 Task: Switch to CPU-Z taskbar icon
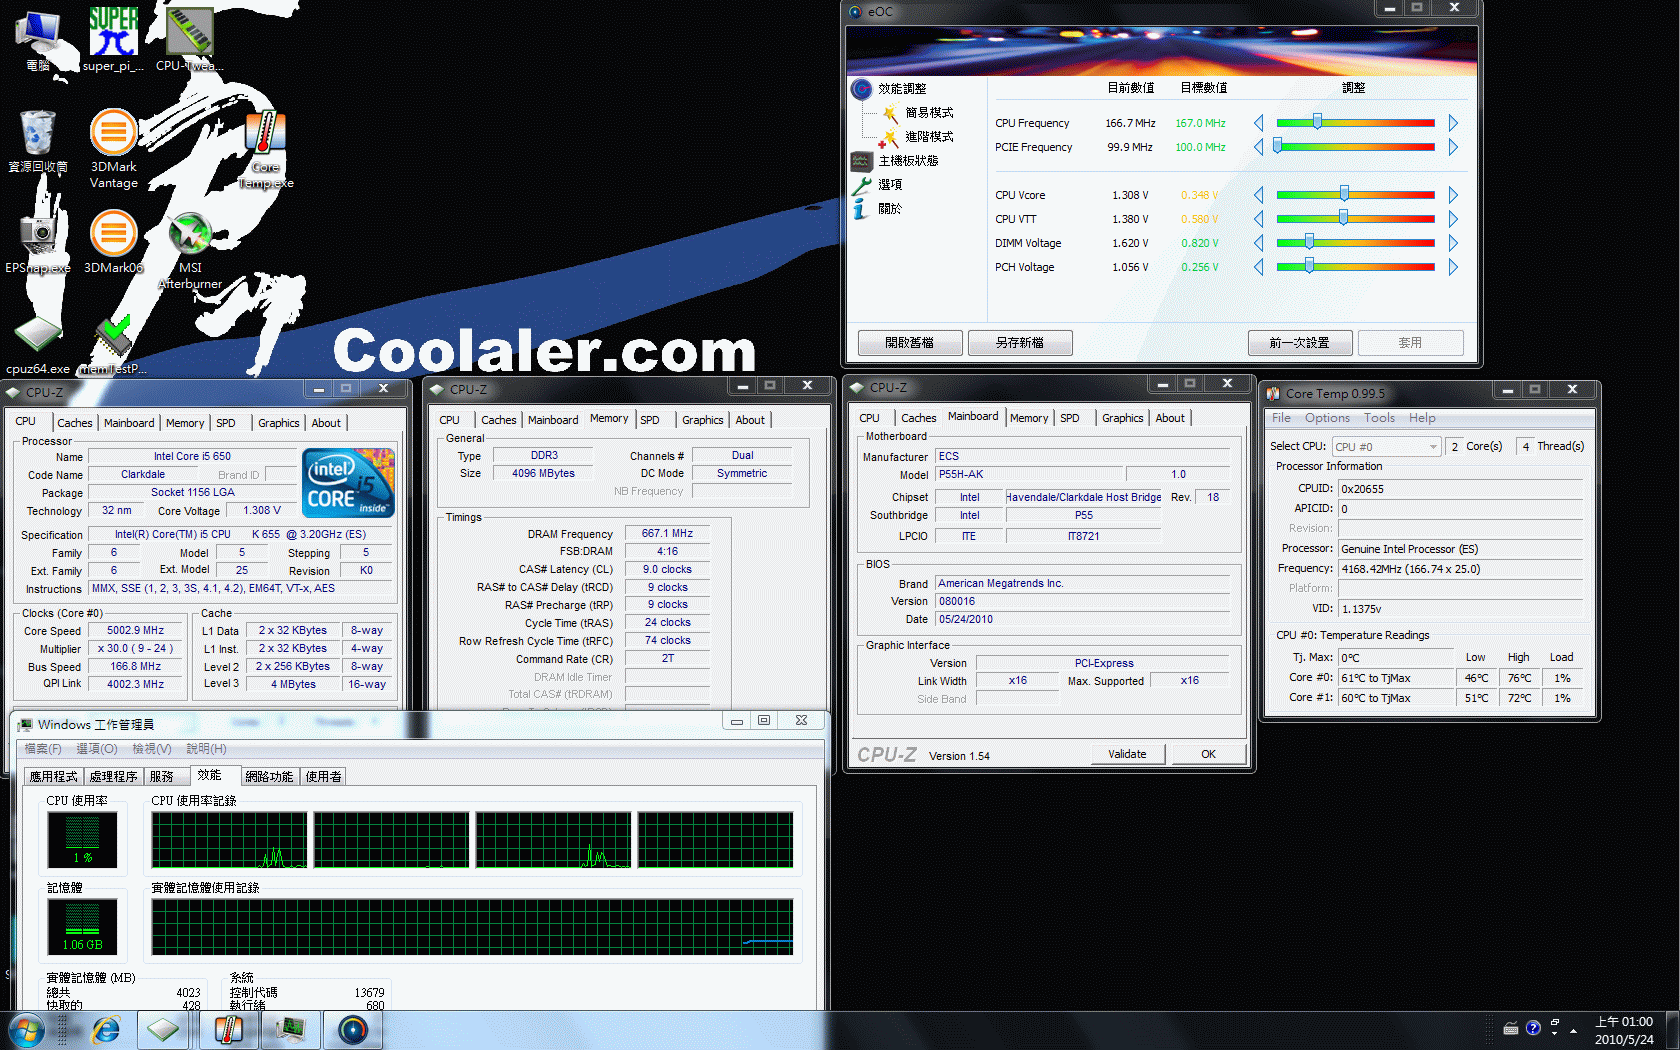tap(163, 1030)
